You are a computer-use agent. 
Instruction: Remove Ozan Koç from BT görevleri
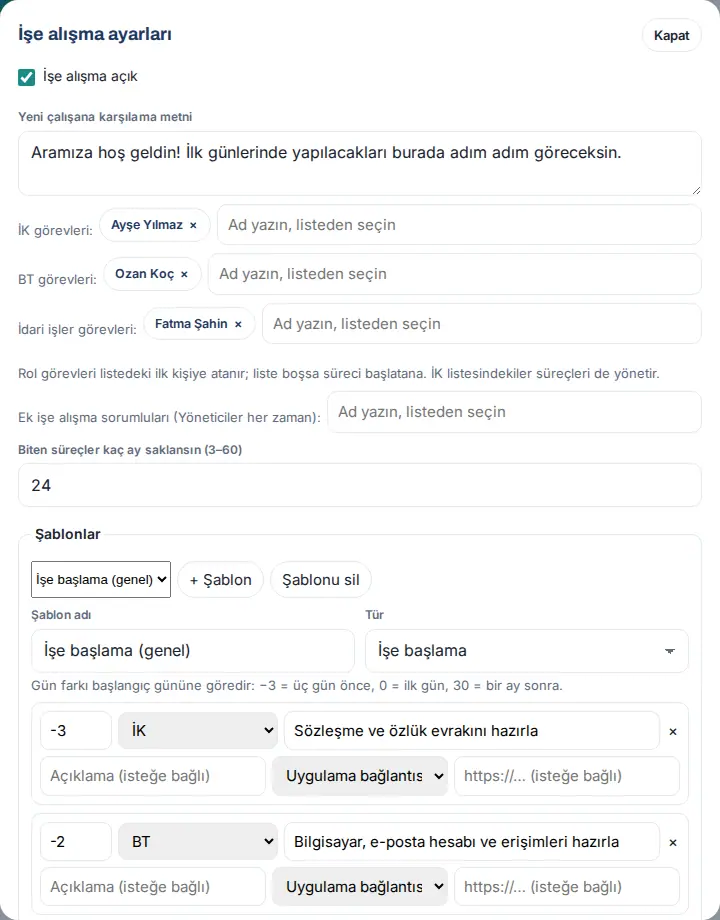tap(184, 275)
